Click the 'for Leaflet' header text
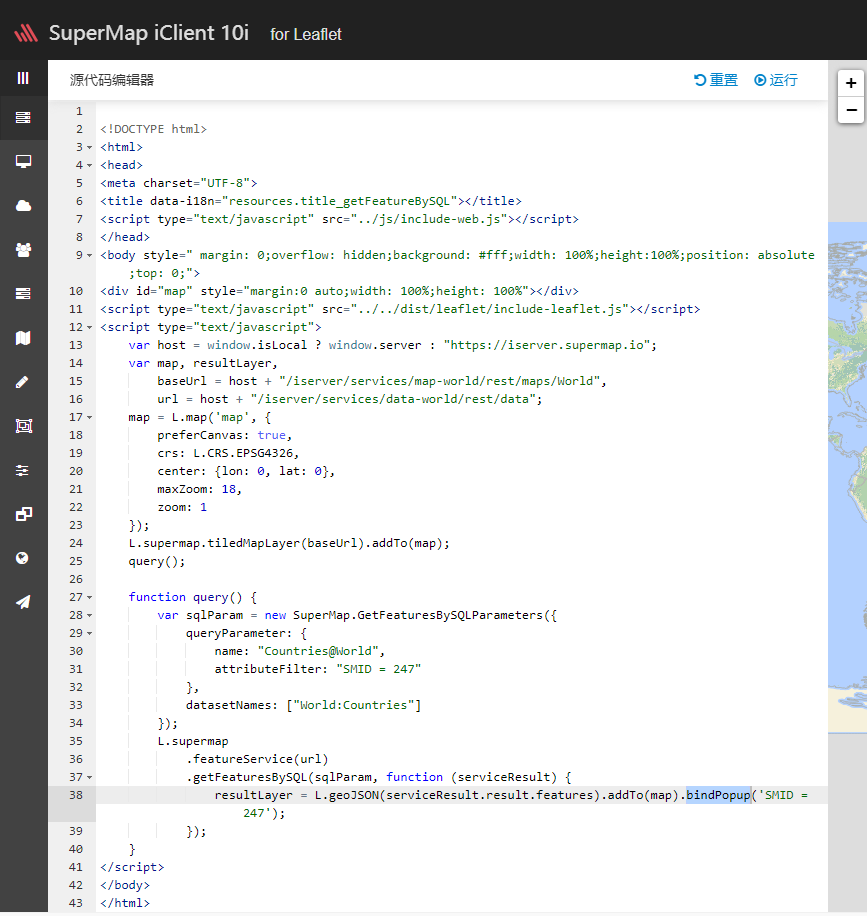Screen dimensions: 867x916 pyautogui.click(x=306, y=35)
